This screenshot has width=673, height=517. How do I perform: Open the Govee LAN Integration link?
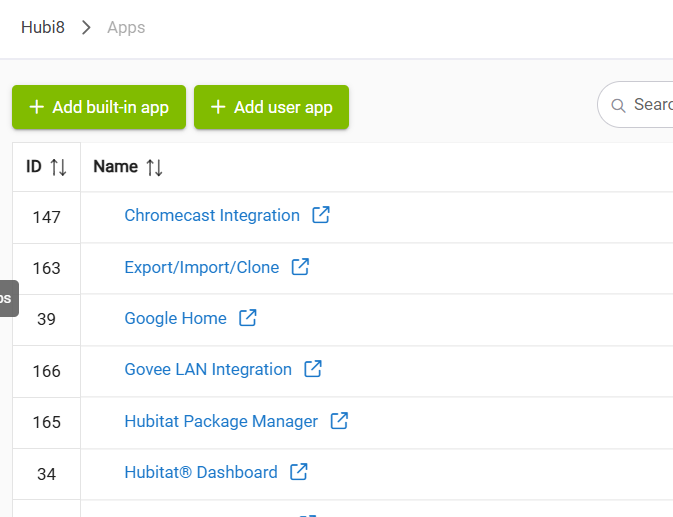pyautogui.click(x=208, y=369)
